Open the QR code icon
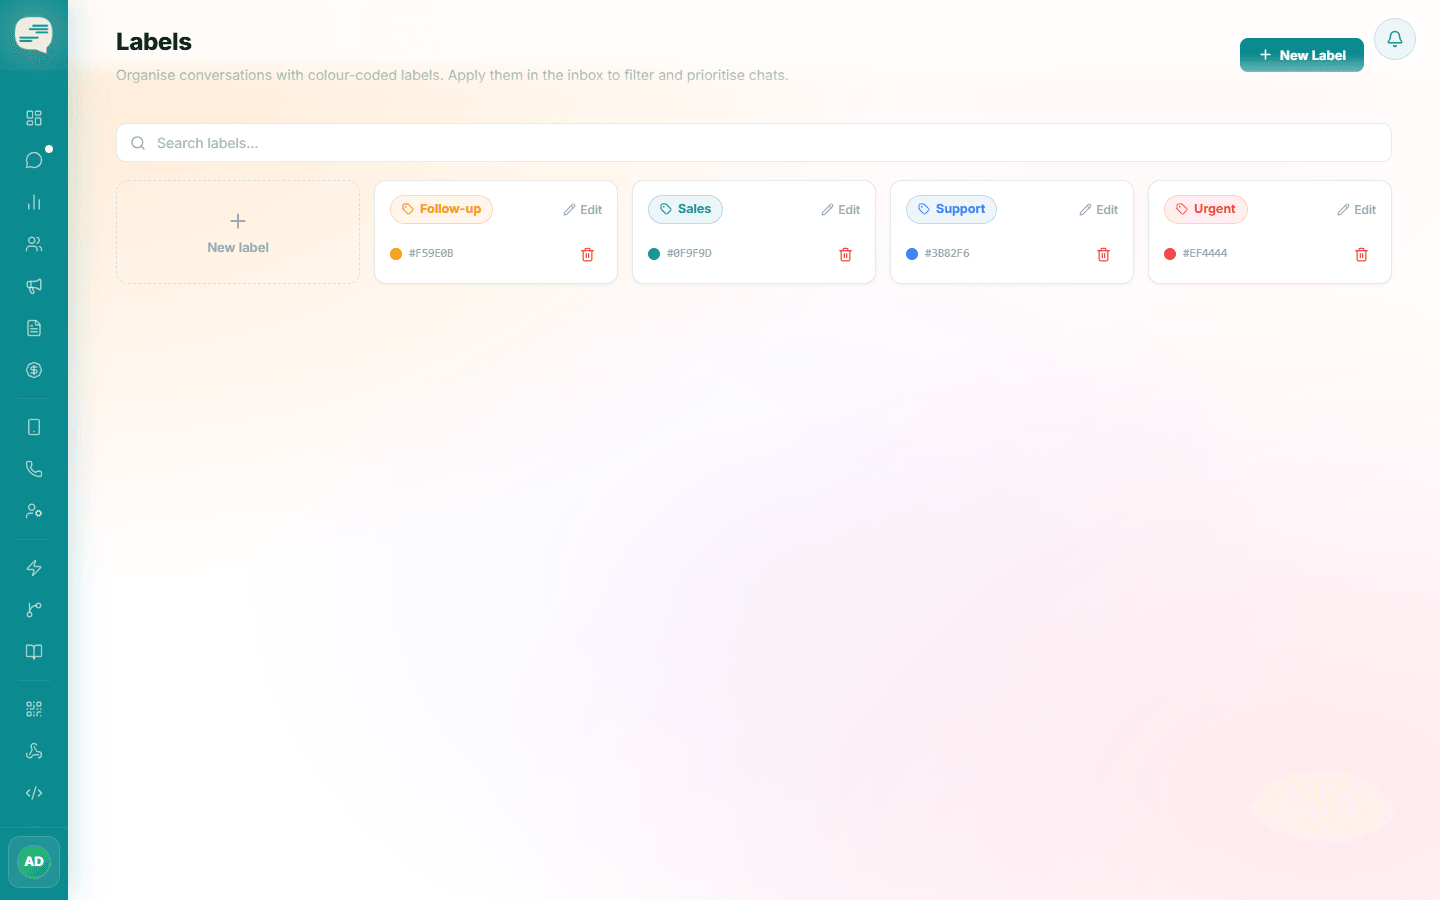This screenshot has height=900, width=1440. tap(34, 709)
